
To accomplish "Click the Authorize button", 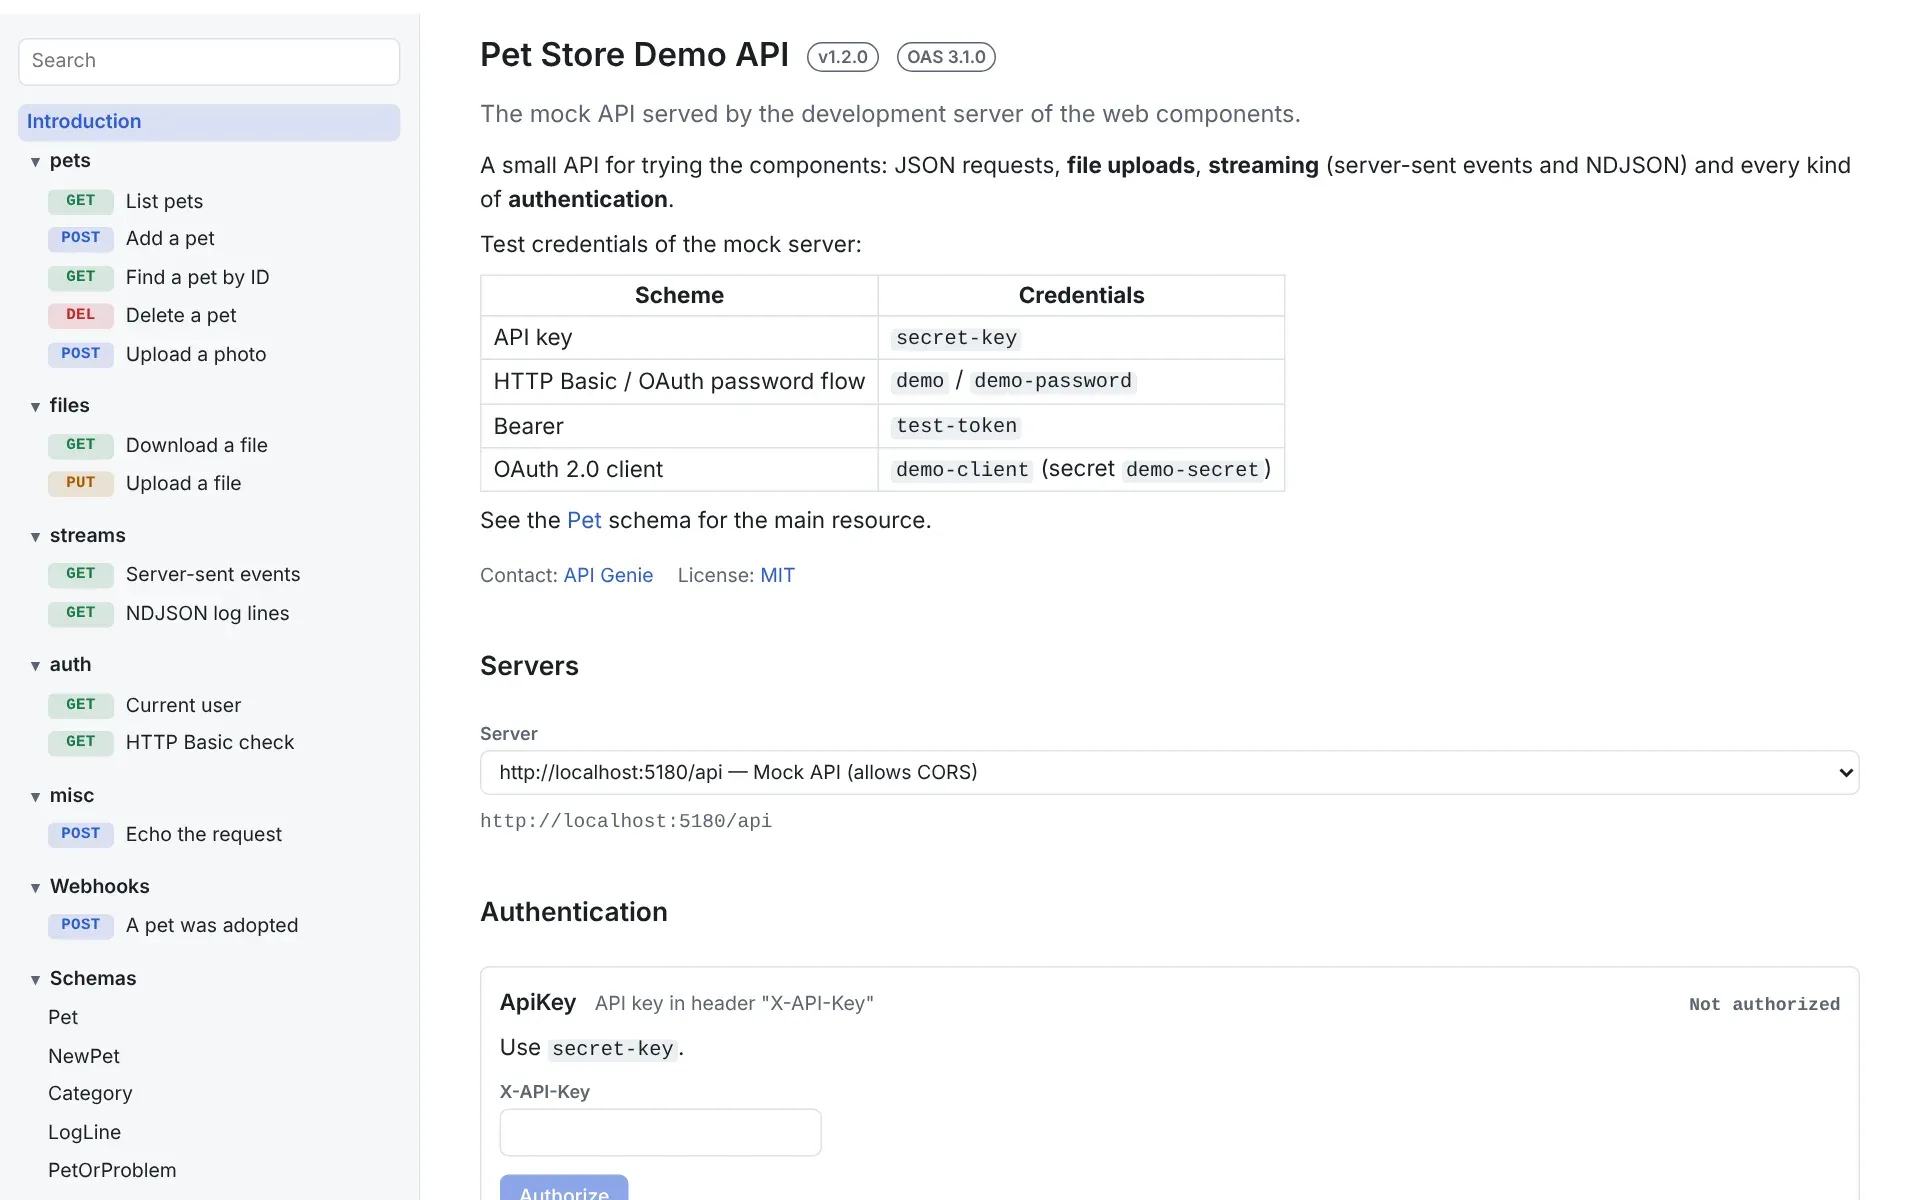I will point(564,1188).
